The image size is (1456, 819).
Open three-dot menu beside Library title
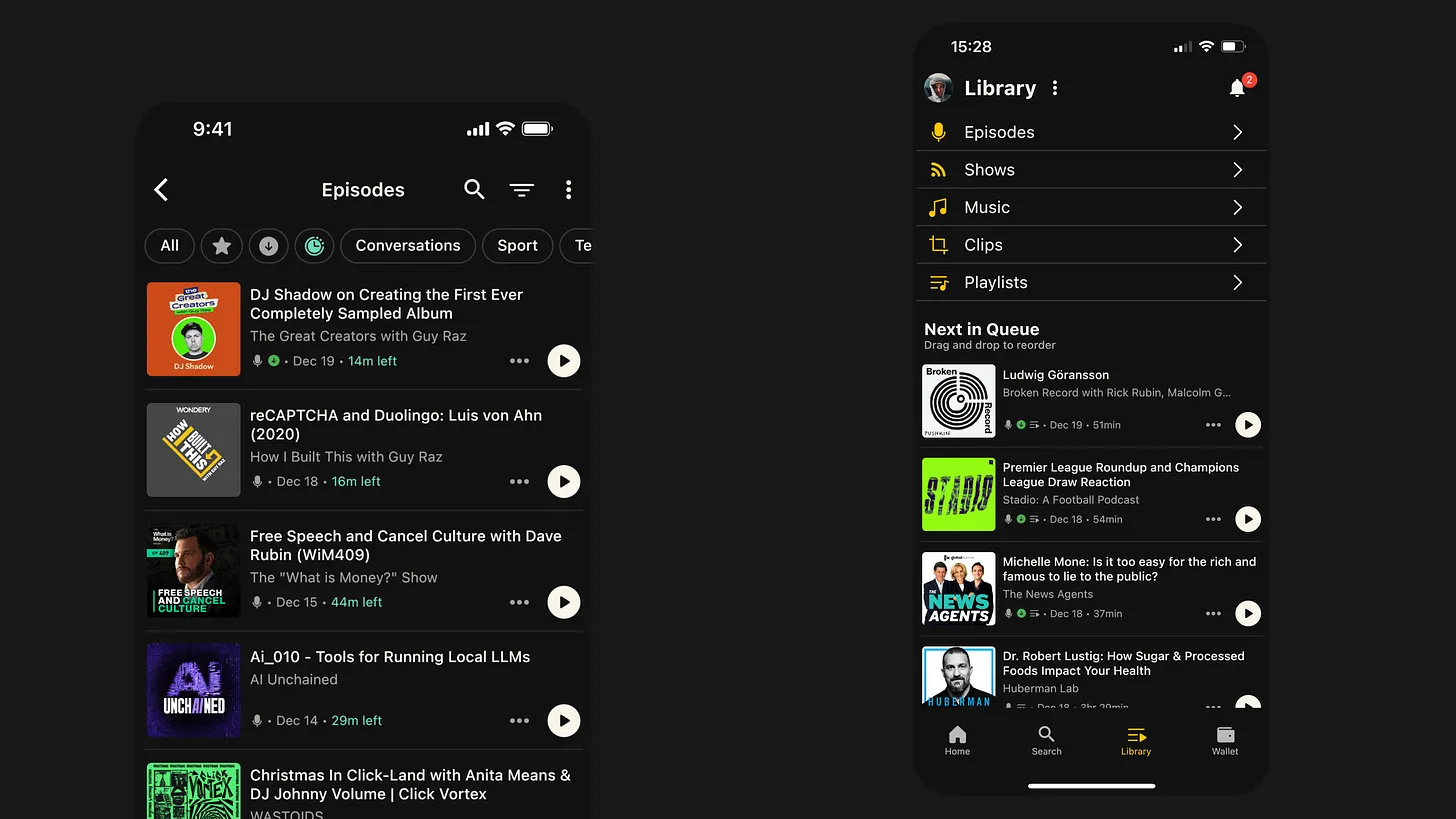tap(1055, 88)
